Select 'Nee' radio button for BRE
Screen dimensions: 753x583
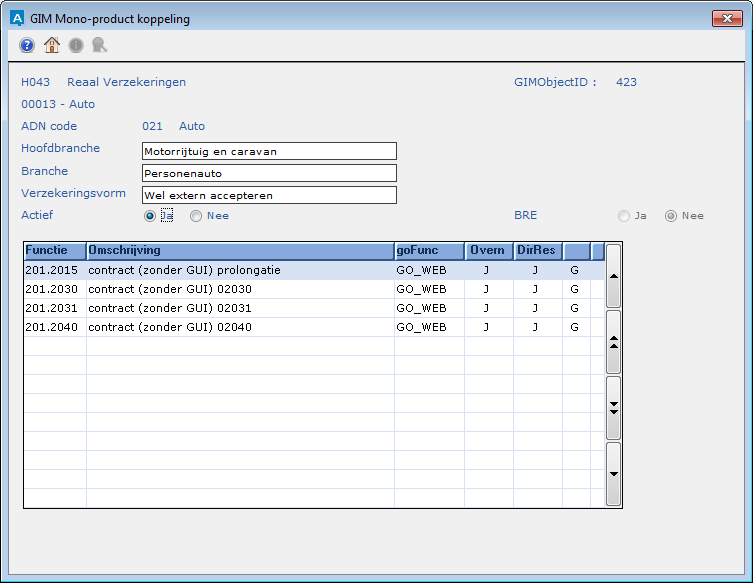point(671,215)
